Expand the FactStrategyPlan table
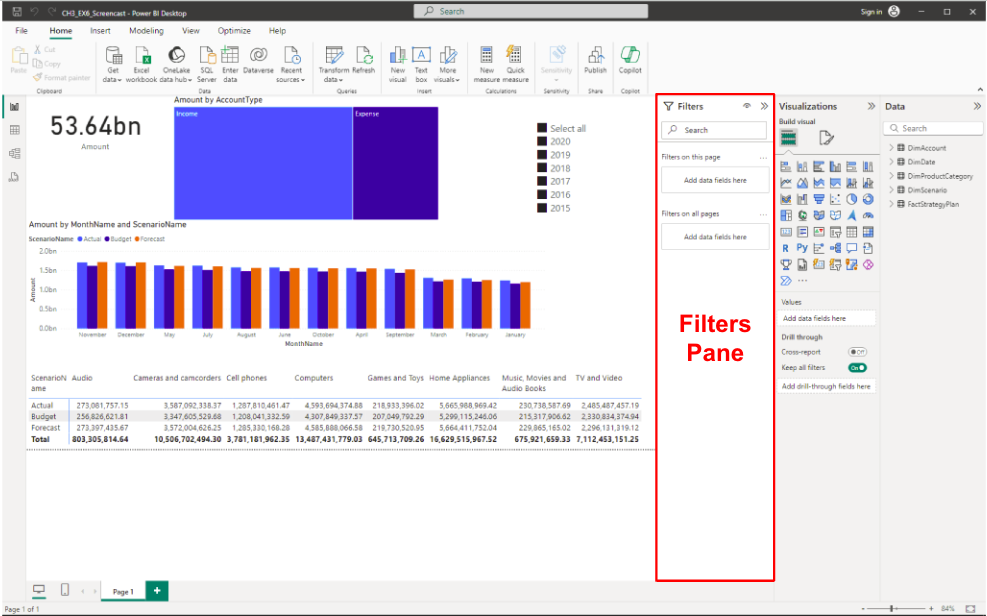Screen dimensions: 987x616 point(891,204)
